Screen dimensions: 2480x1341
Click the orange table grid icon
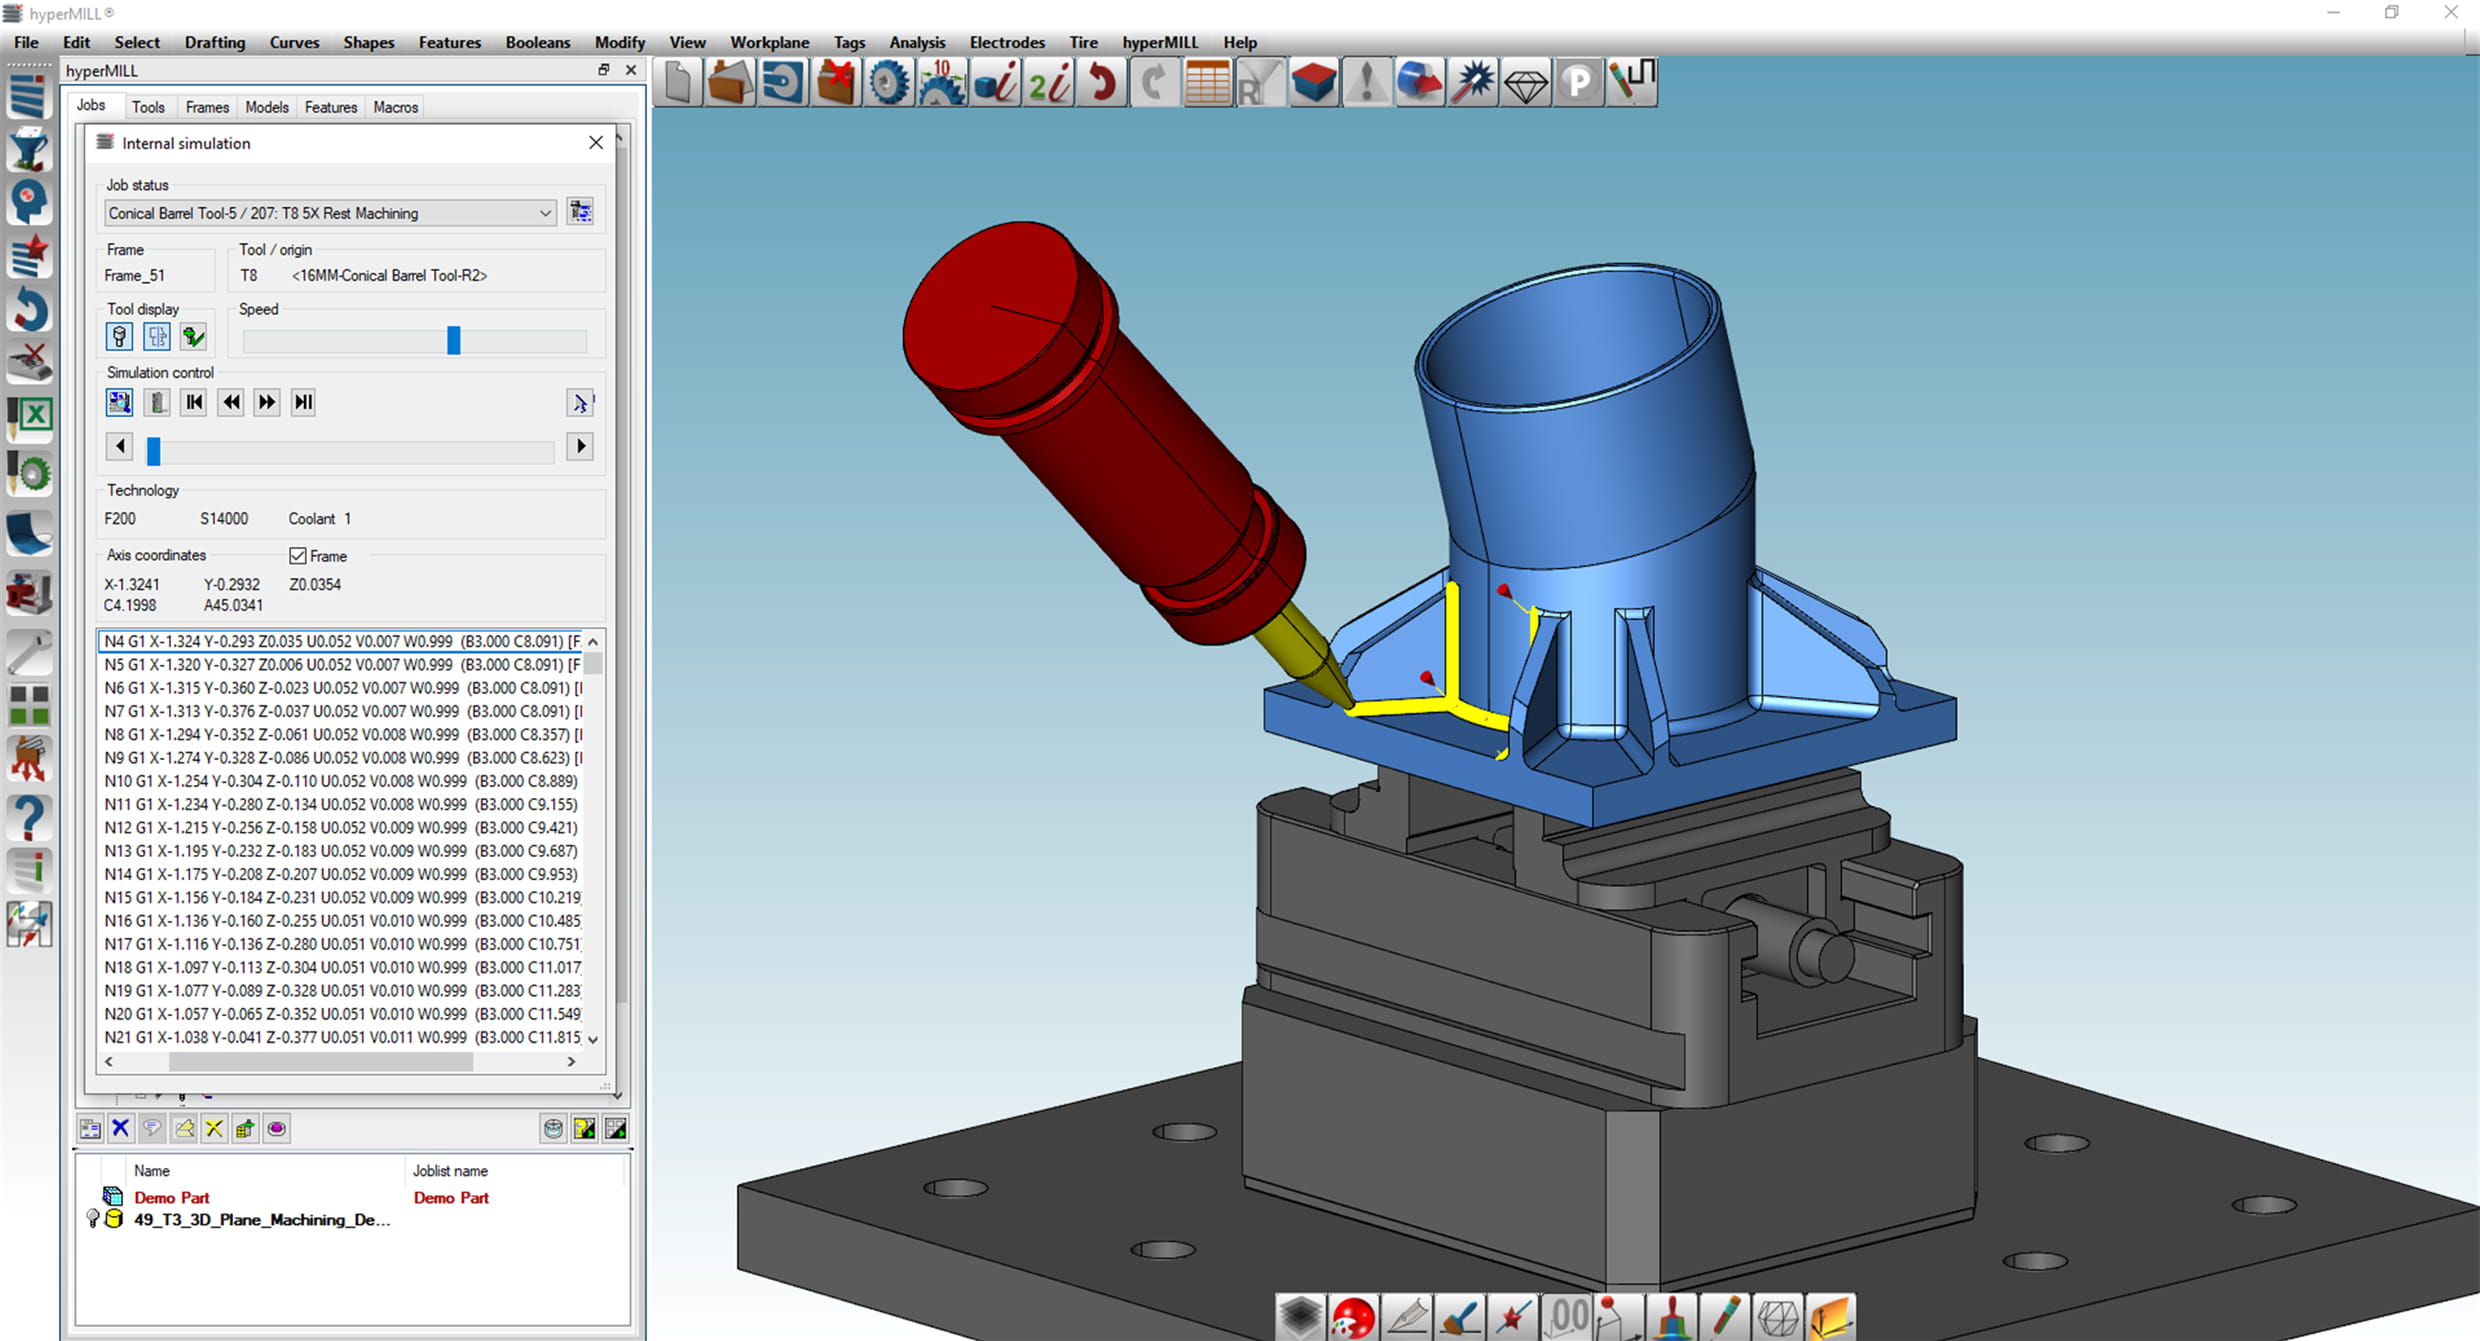pos(1207,82)
